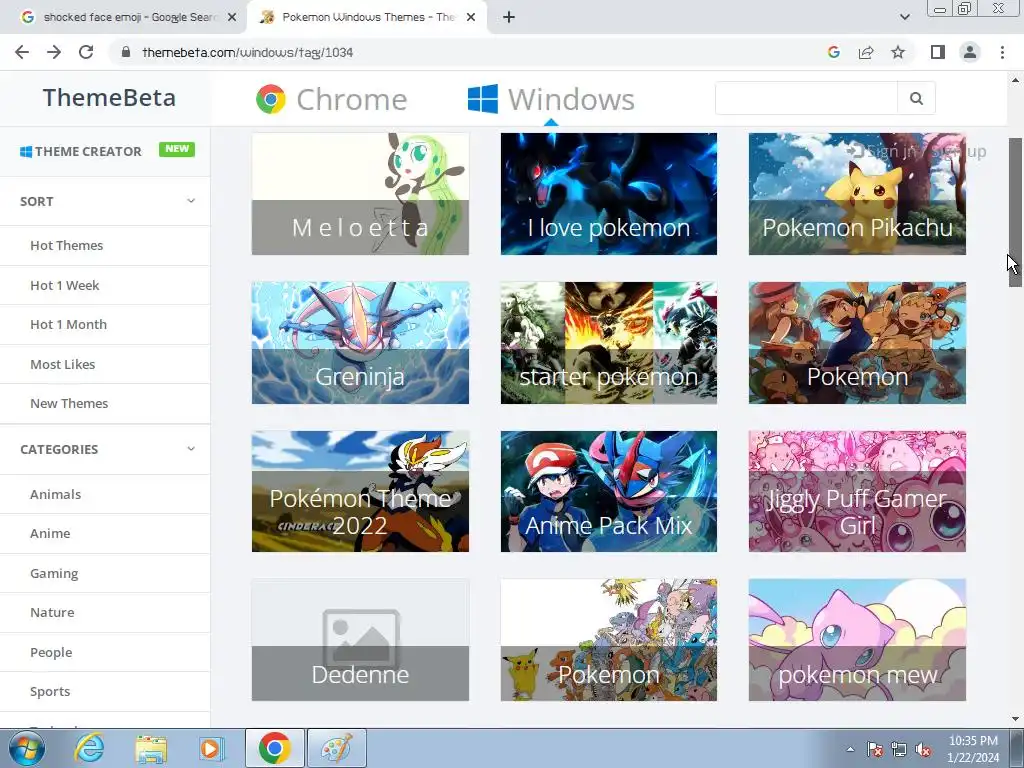Sort by New Themes
The height and width of the screenshot is (768, 1024).
tap(69, 404)
